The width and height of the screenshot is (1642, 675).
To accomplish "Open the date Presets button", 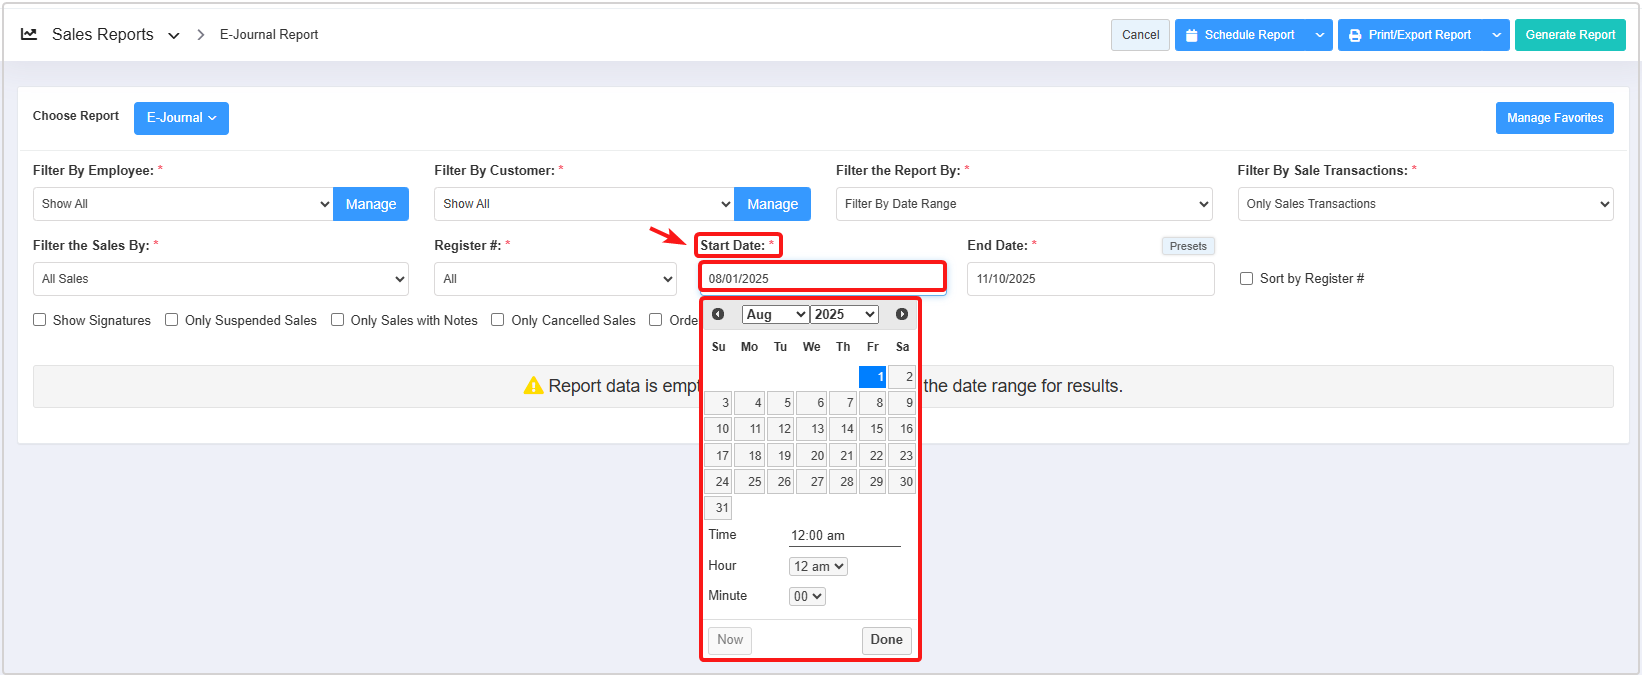I will (x=1187, y=246).
